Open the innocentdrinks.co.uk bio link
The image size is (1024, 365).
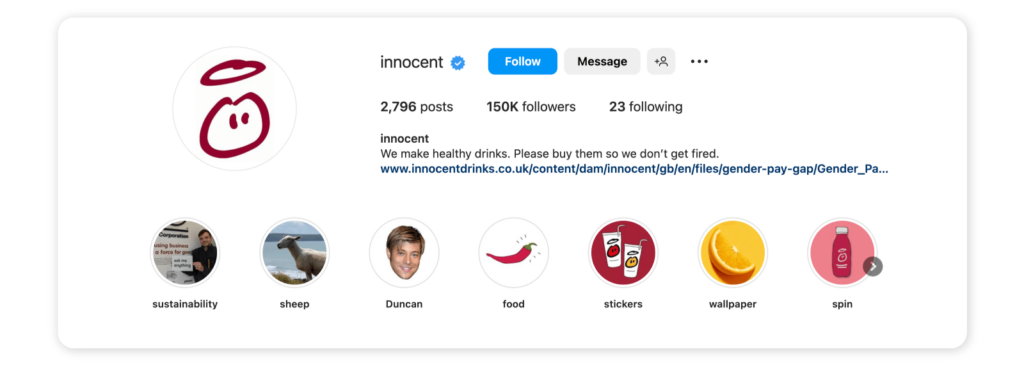point(634,169)
